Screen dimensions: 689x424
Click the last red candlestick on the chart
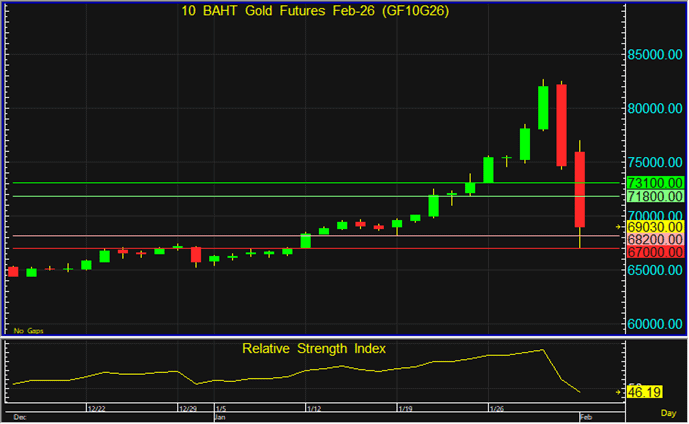pos(580,189)
